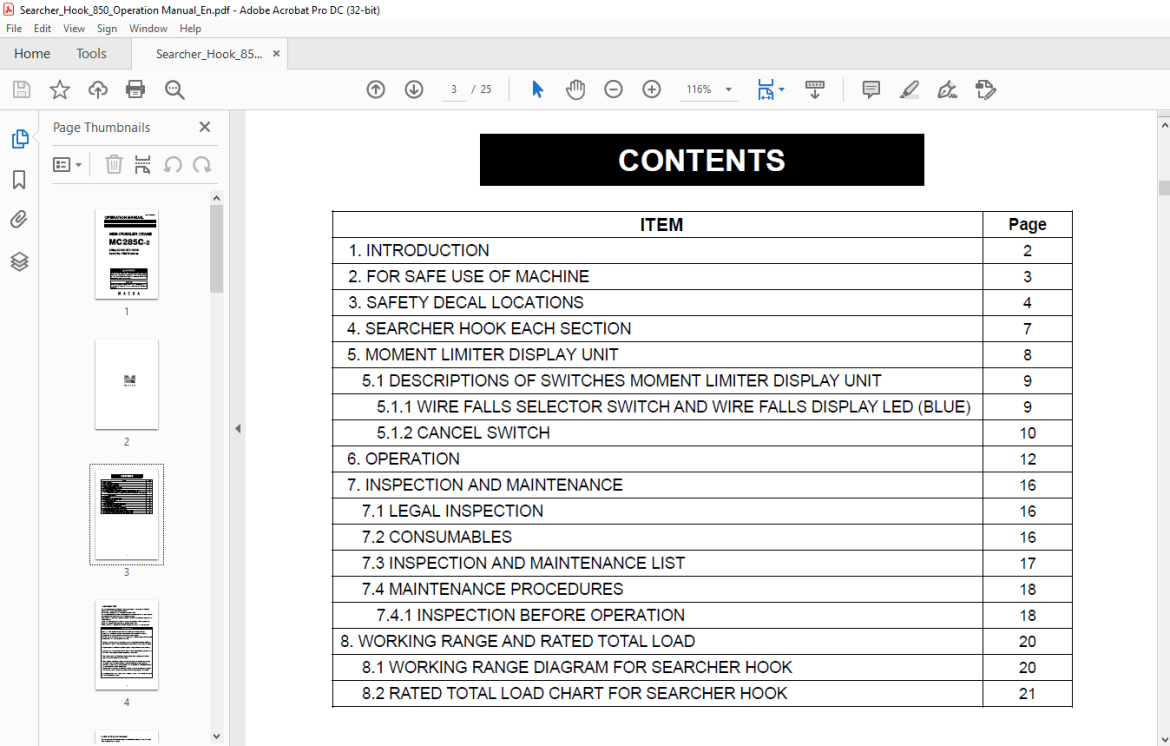The width and height of the screenshot is (1170, 746).
Task: Toggle the Page Thumbnails navigation panel
Action: [19, 139]
